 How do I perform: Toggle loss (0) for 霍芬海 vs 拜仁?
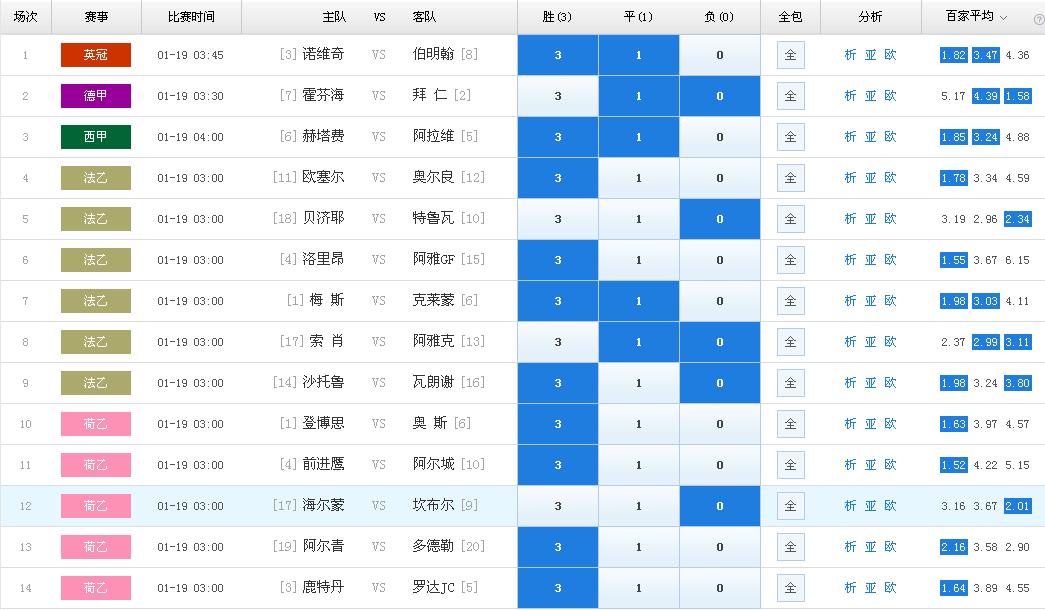[720, 96]
